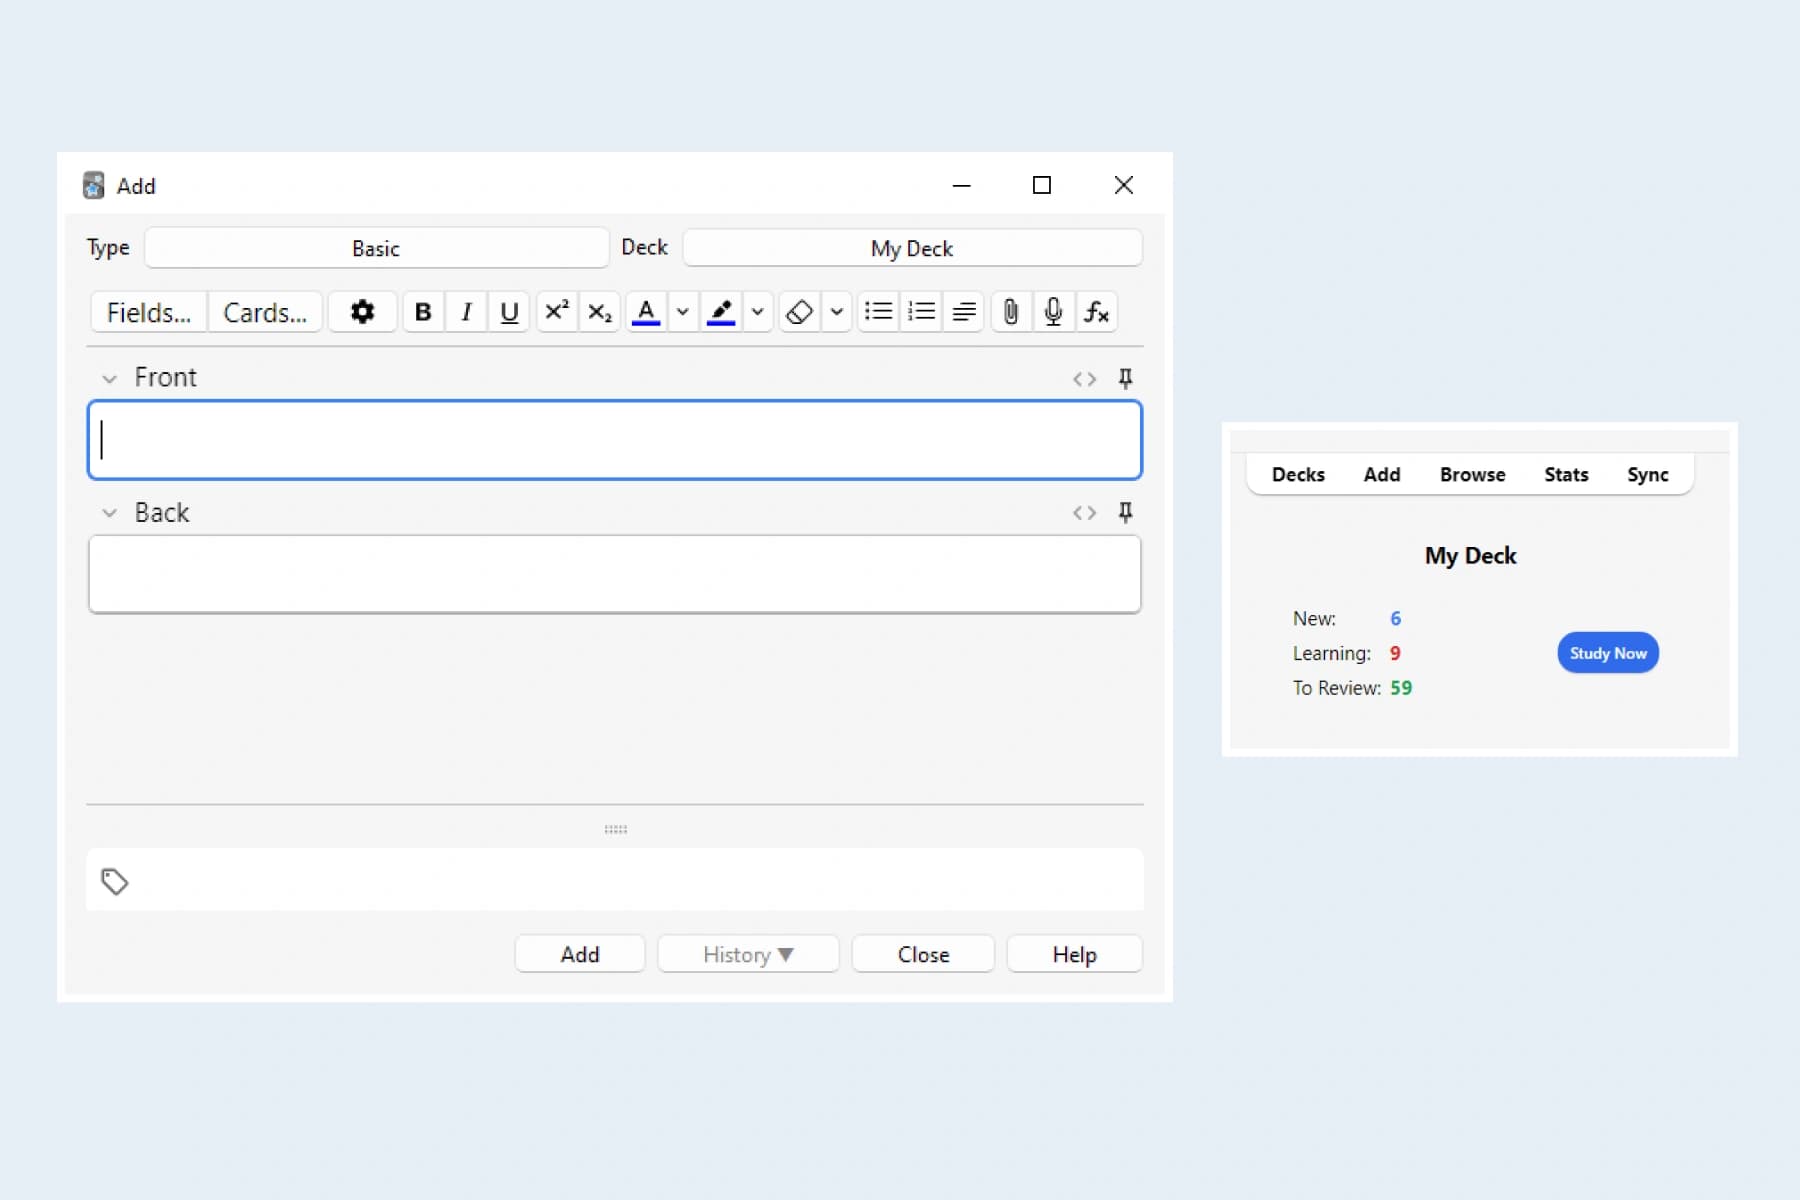The image size is (1800, 1200).
Task: Toggle HTML editor for Back field
Action: pyautogui.click(x=1085, y=513)
